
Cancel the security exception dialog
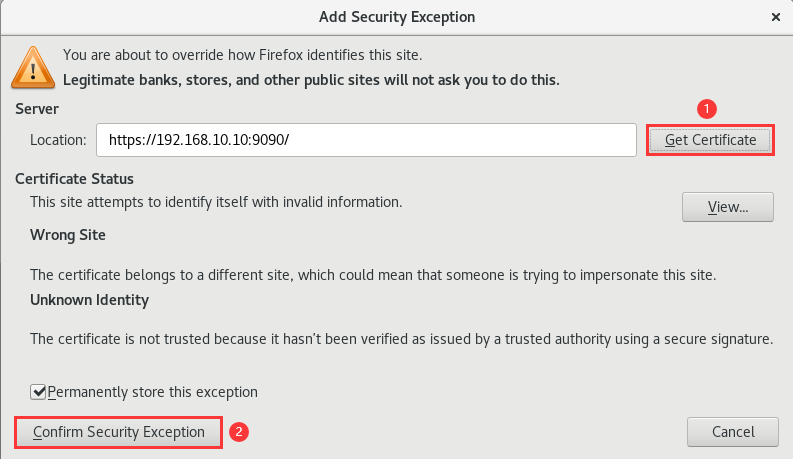click(x=733, y=432)
